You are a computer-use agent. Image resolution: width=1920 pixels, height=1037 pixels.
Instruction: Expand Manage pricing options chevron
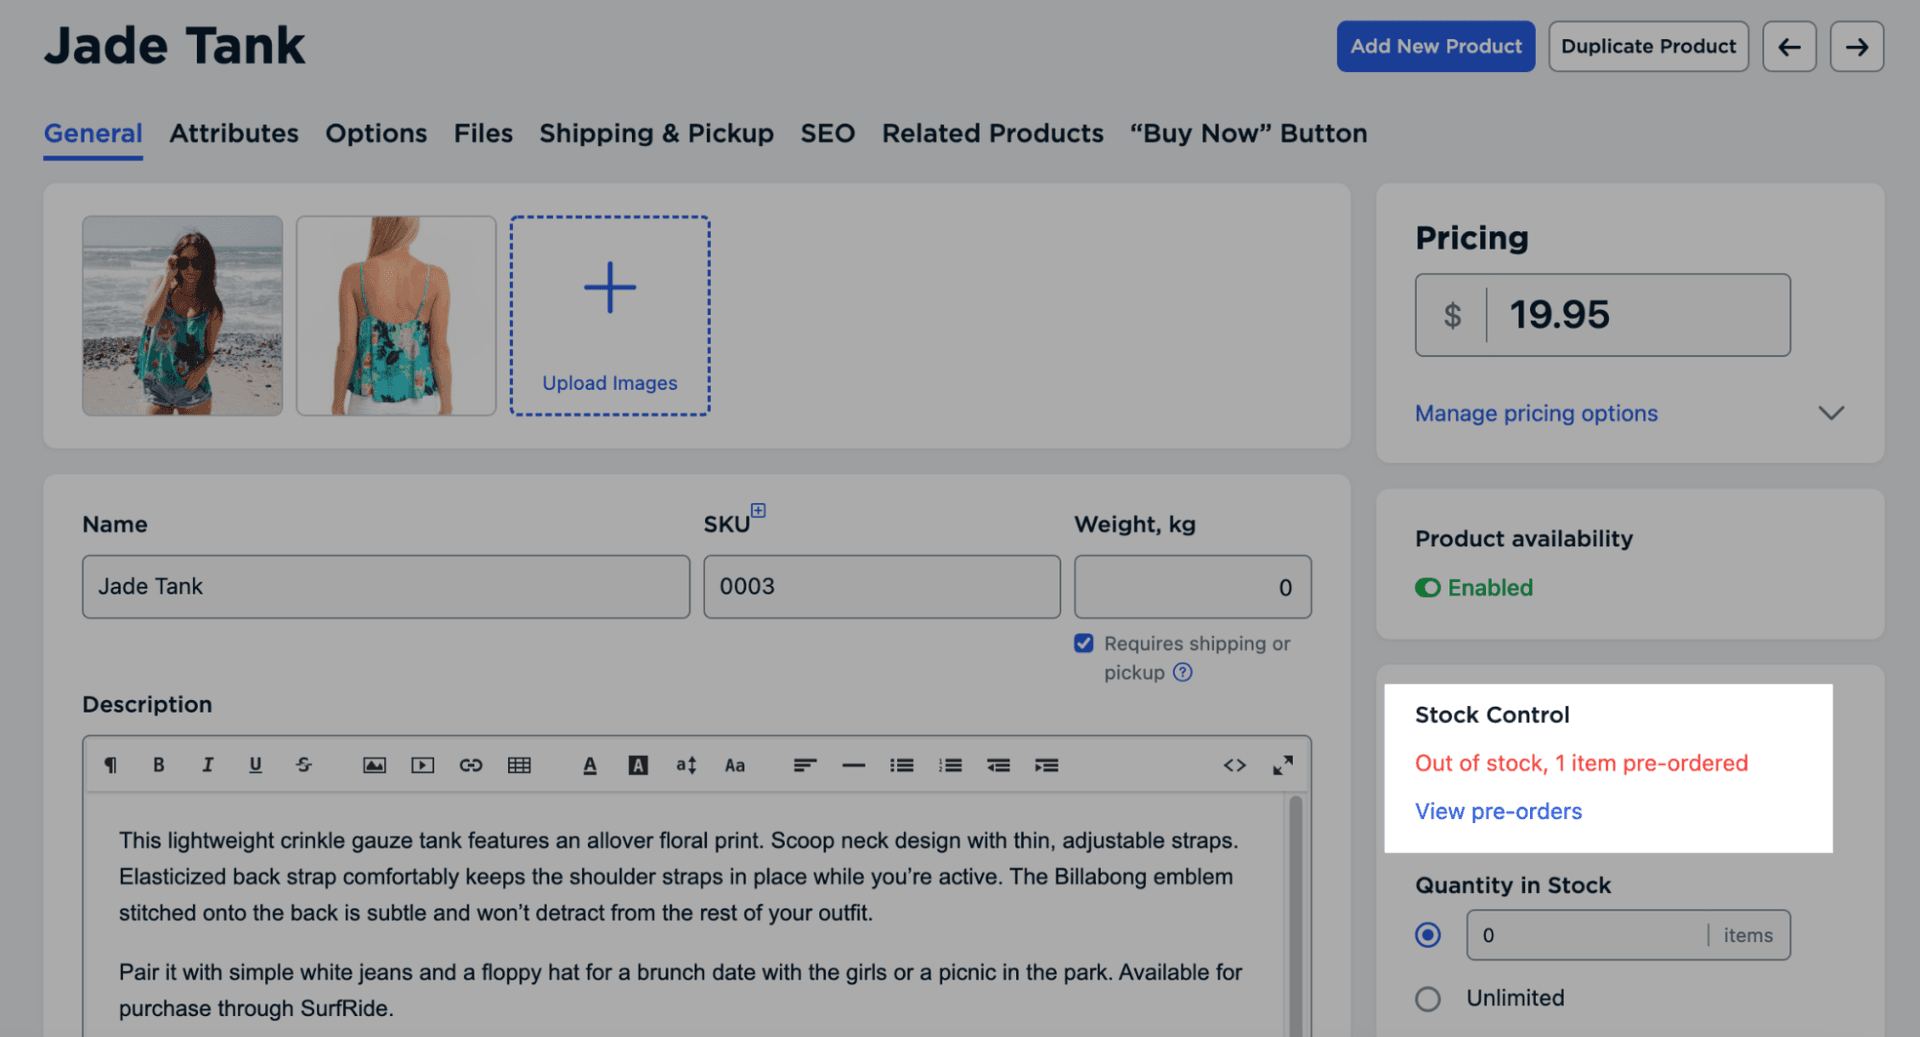1830,413
